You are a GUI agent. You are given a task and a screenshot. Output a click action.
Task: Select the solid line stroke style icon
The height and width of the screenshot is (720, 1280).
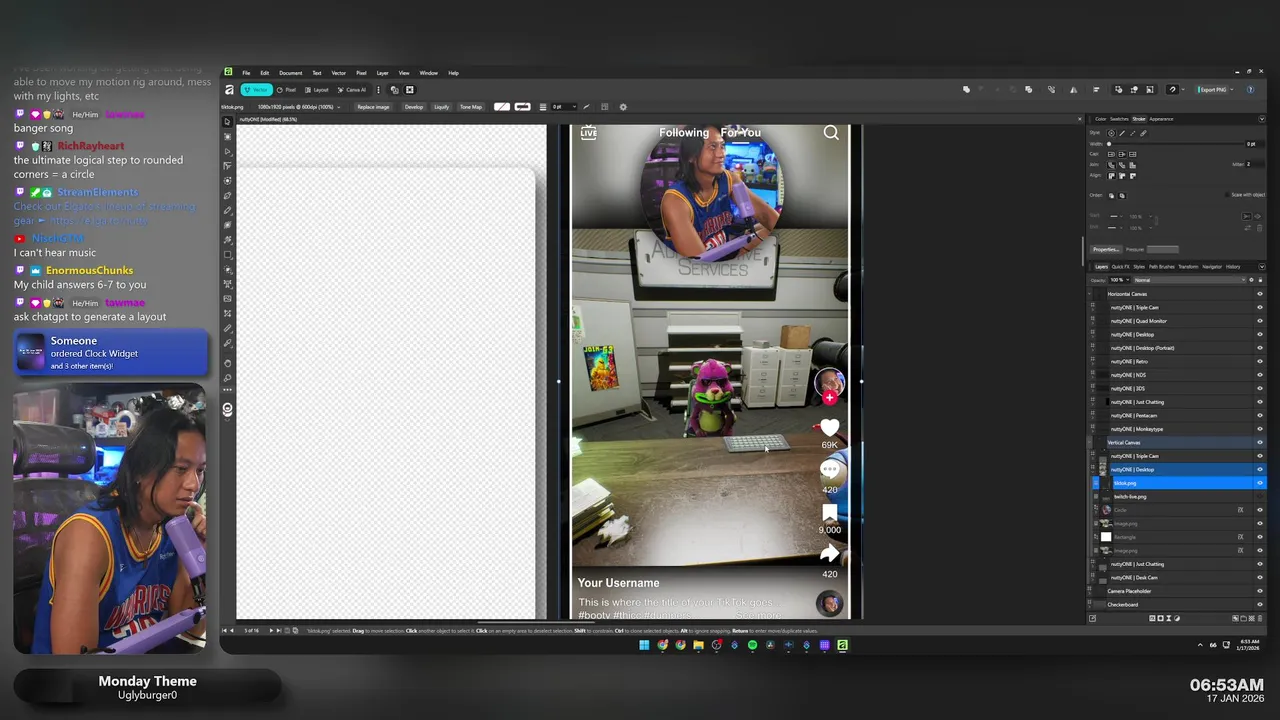click(1122, 133)
